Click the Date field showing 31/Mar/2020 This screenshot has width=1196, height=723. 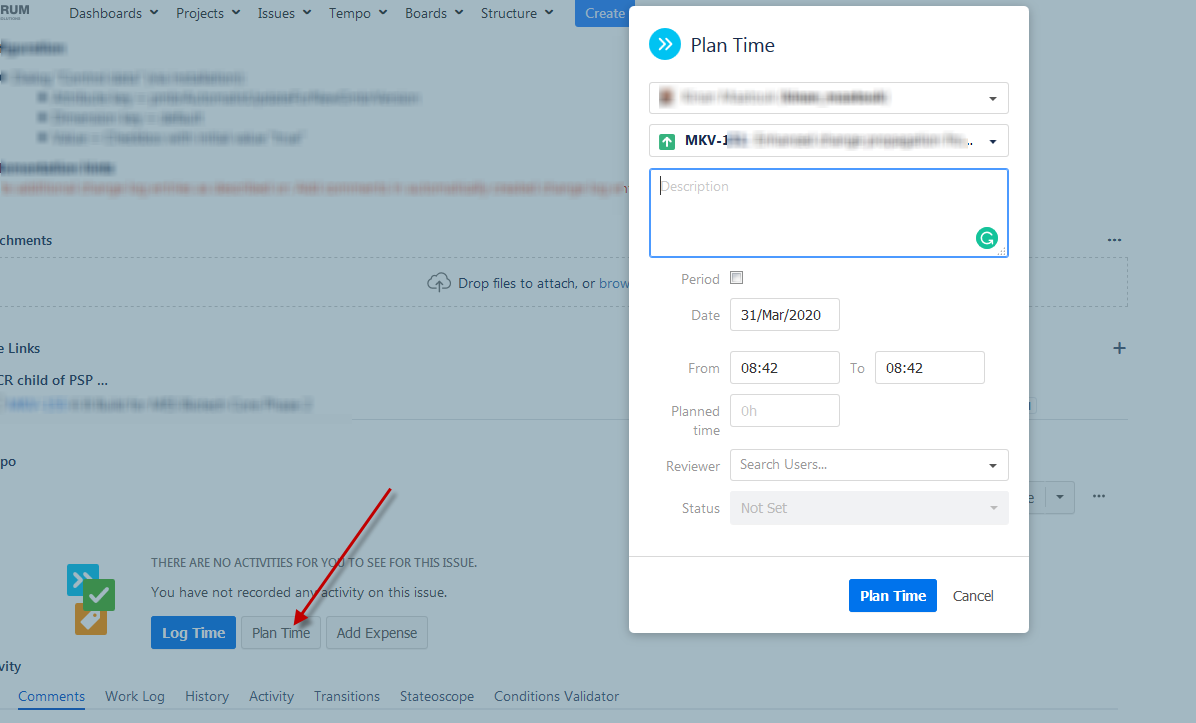[784, 314]
